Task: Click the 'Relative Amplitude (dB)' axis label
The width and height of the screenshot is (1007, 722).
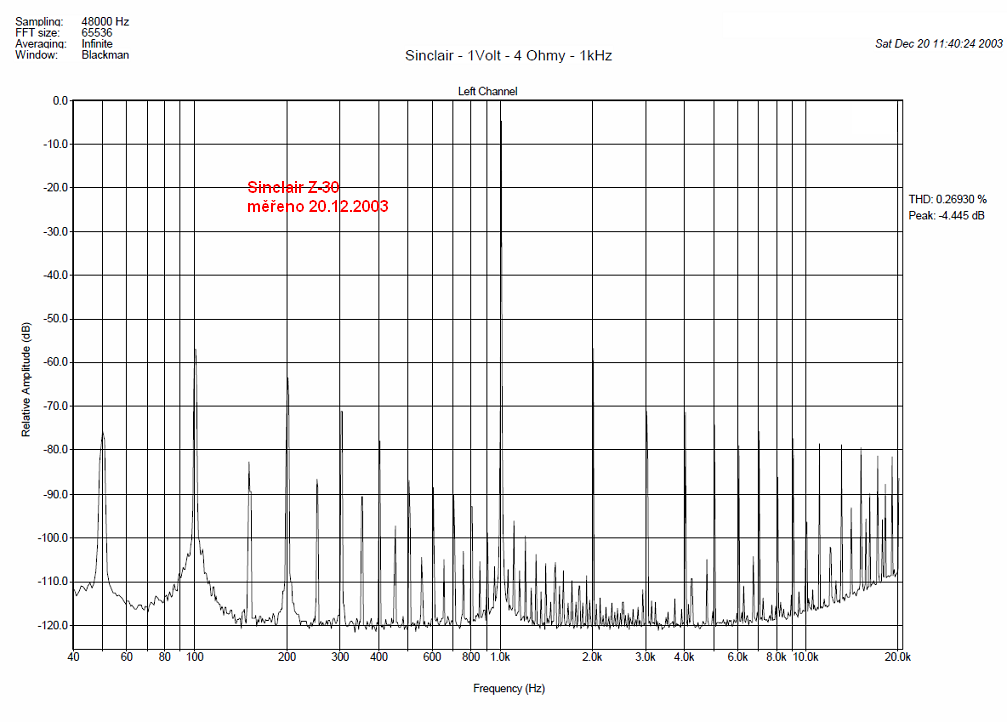Action: pos(26,380)
